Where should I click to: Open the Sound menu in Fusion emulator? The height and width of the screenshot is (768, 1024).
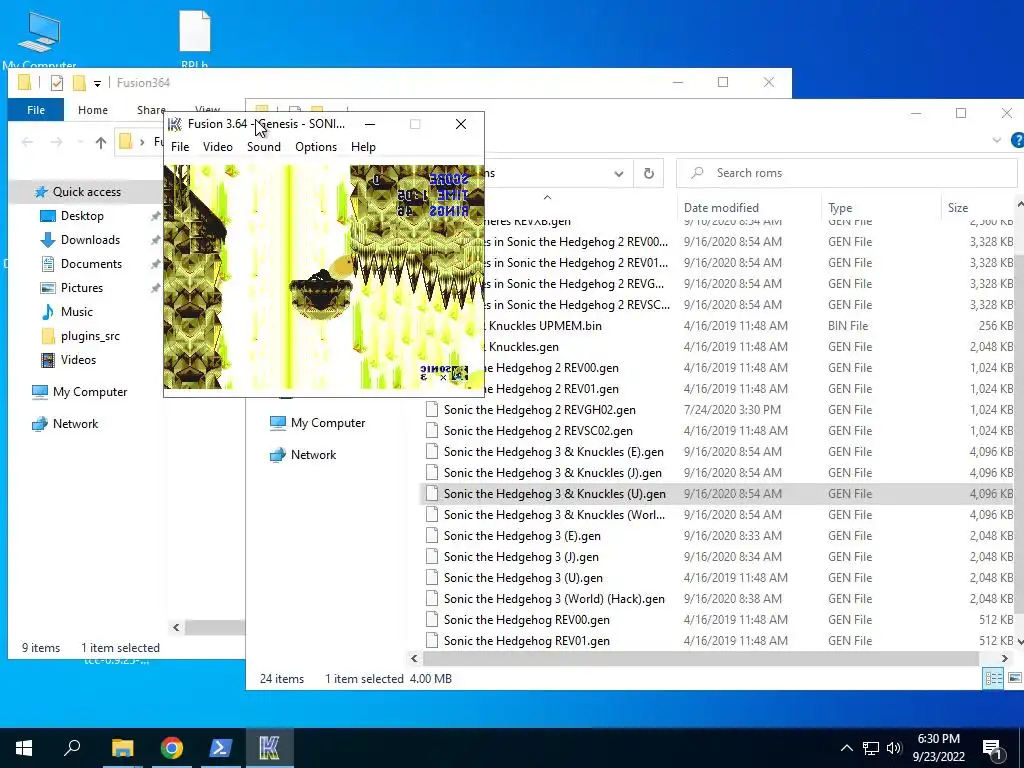point(264,147)
